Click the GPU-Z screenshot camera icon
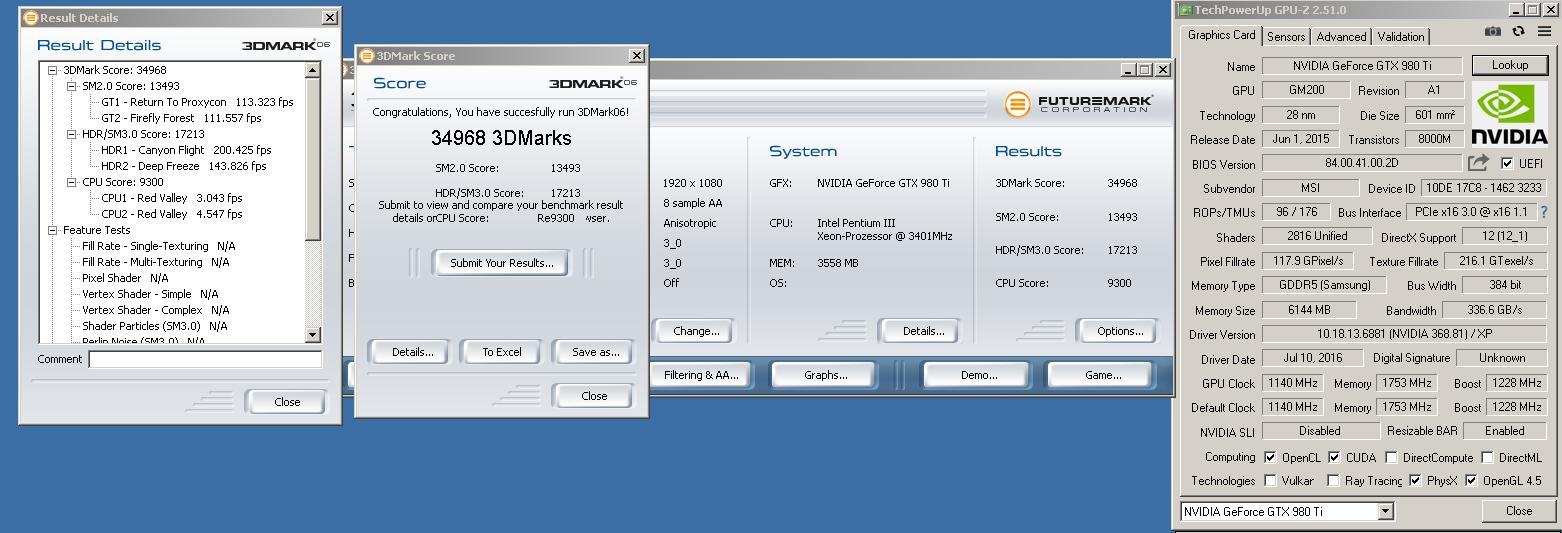The width and height of the screenshot is (1562, 533). 1492,32
